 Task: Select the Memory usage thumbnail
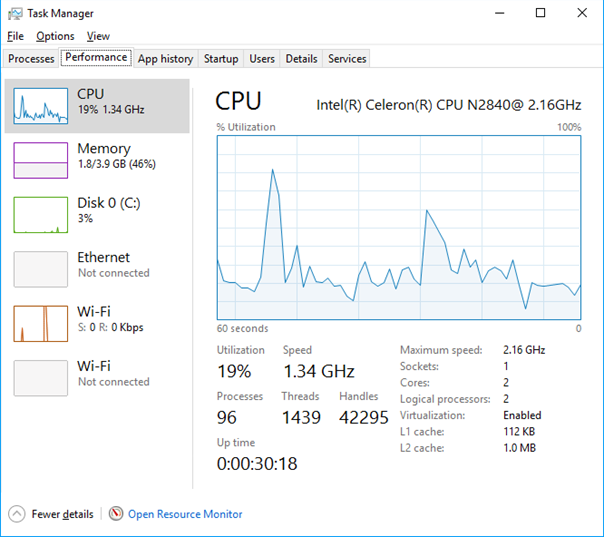(40, 158)
